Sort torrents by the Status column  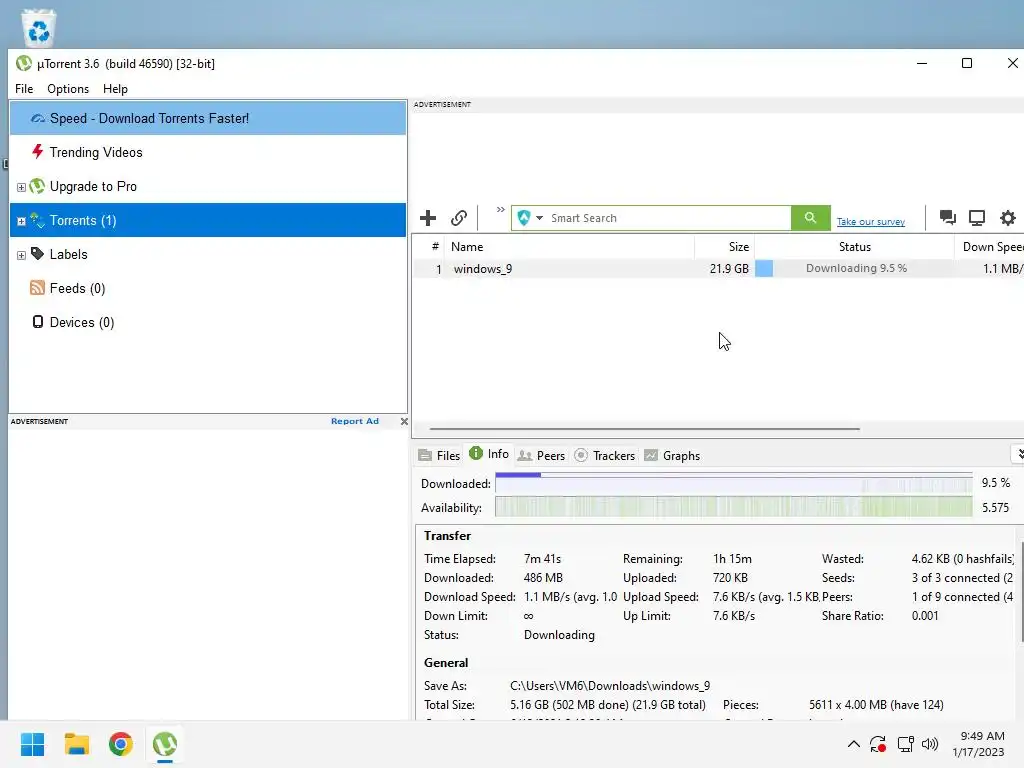(x=855, y=247)
